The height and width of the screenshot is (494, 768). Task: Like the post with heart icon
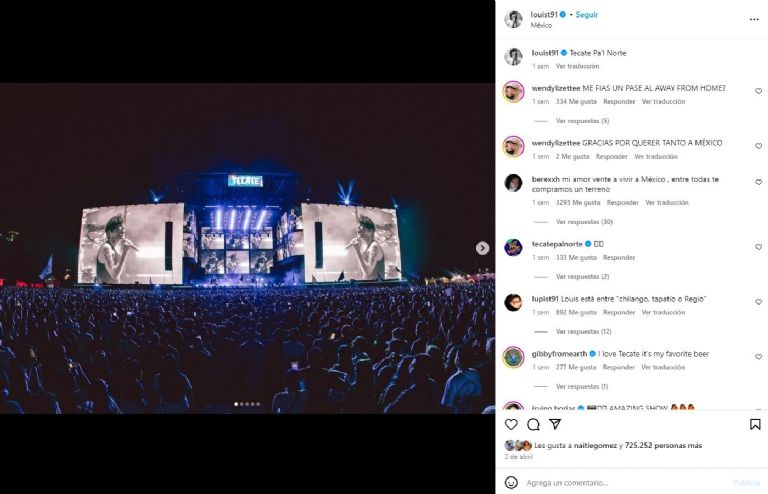pyautogui.click(x=512, y=424)
